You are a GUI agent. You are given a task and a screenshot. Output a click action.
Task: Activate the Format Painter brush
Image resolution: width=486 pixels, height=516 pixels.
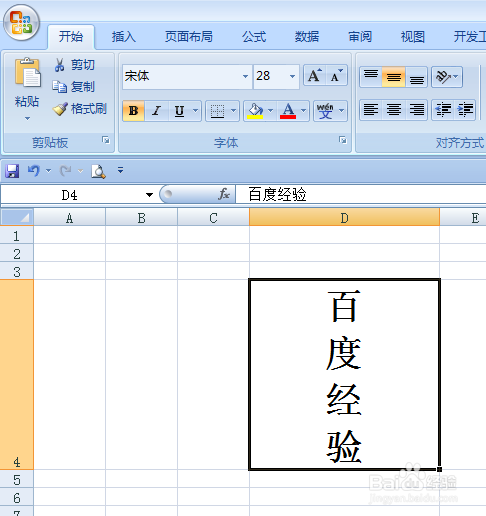tap(60, 109)
